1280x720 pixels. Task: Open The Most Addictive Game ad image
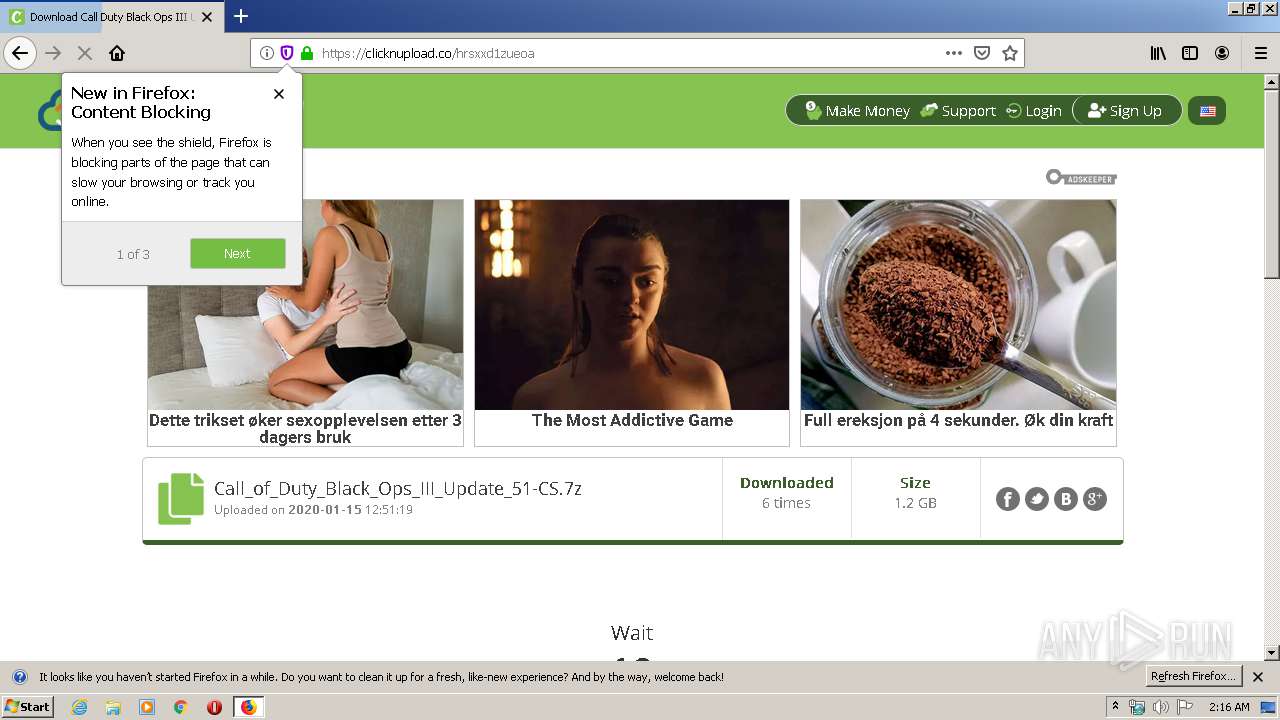(x=632, y=305)
